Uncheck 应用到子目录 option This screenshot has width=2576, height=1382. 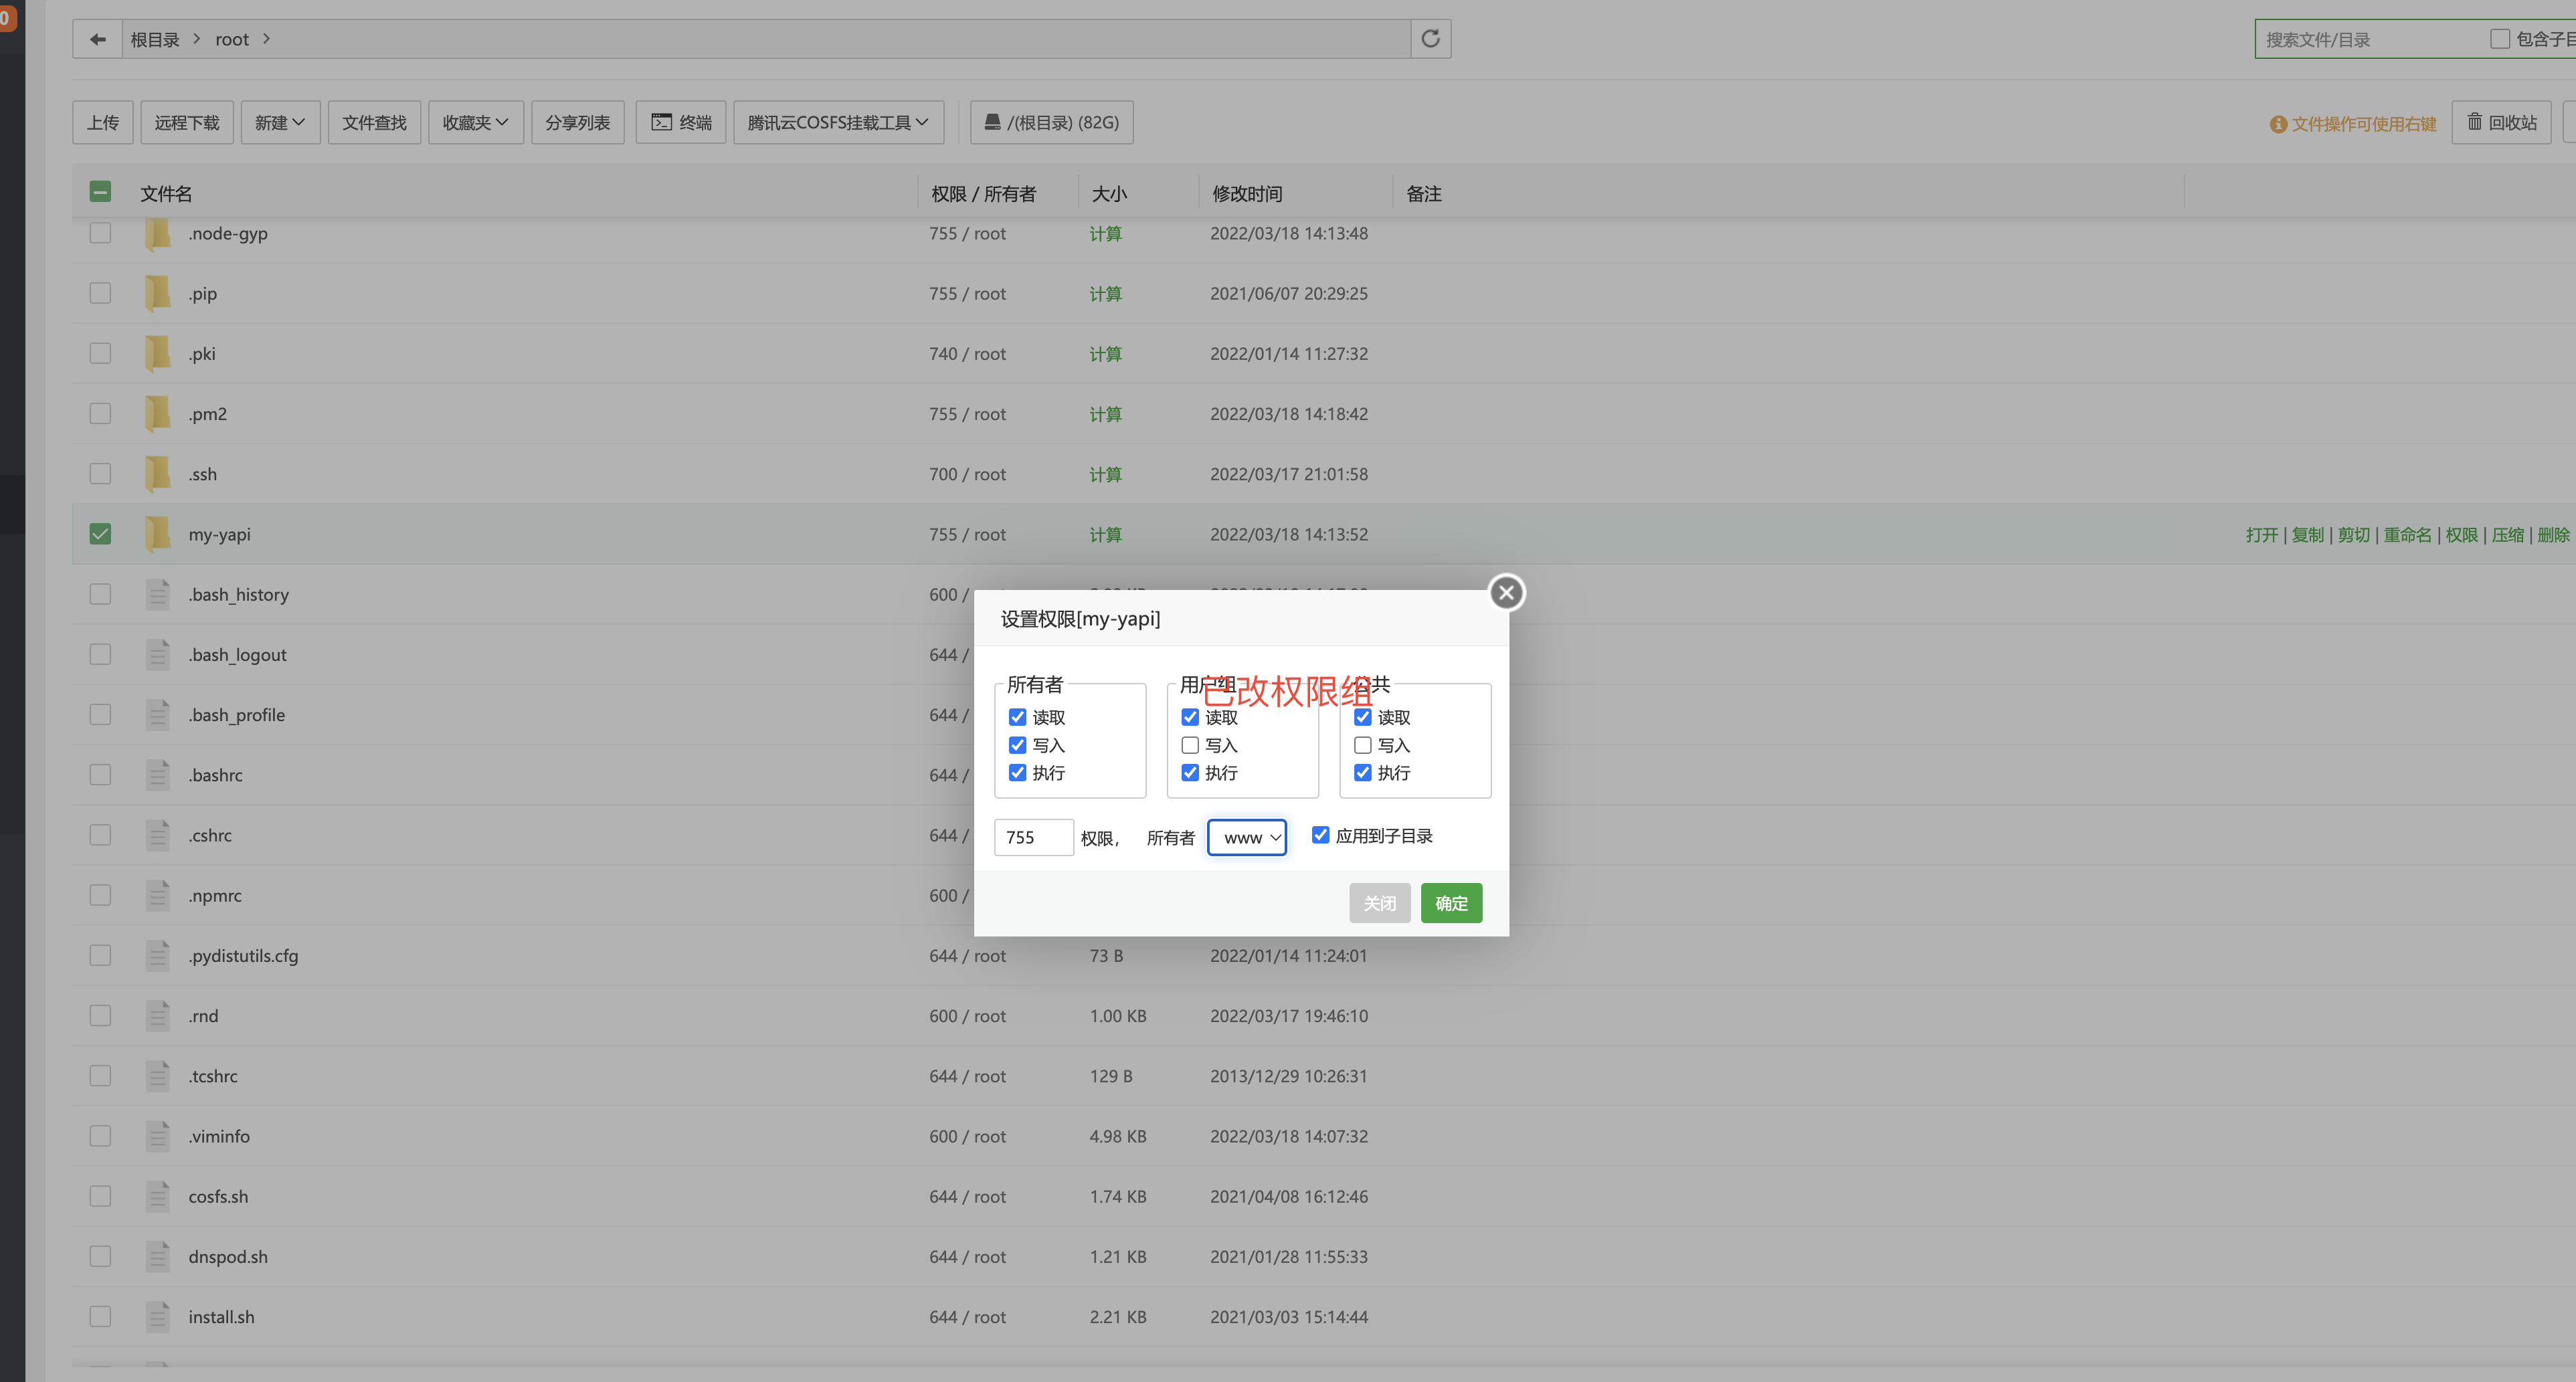[1320, 835]
